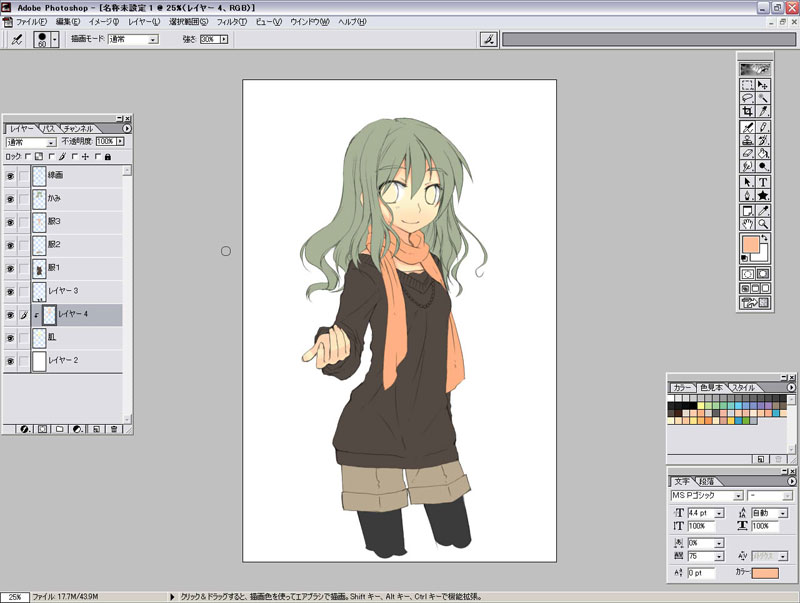Hide the レイヤー 3 layer

pyautogui.click(x=10, y=292)
